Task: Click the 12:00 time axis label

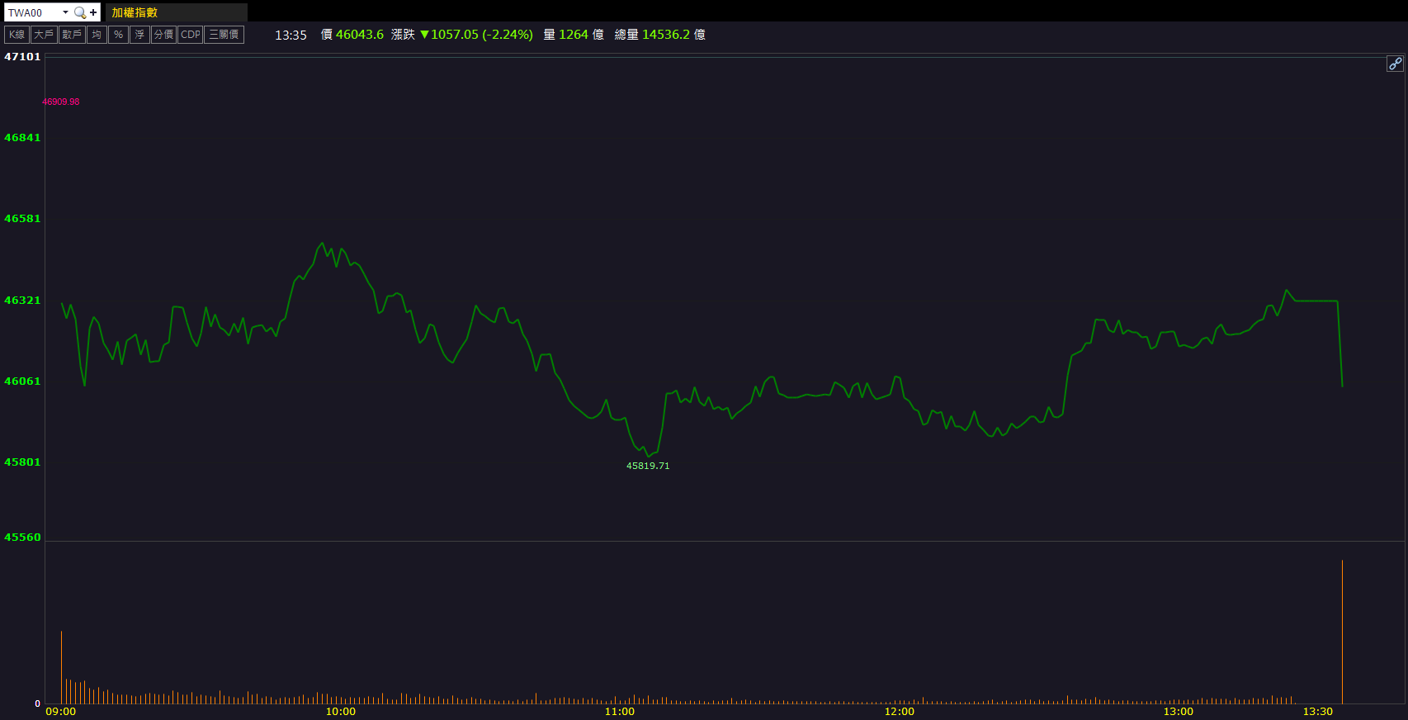Action: click(x=899, y=712)
